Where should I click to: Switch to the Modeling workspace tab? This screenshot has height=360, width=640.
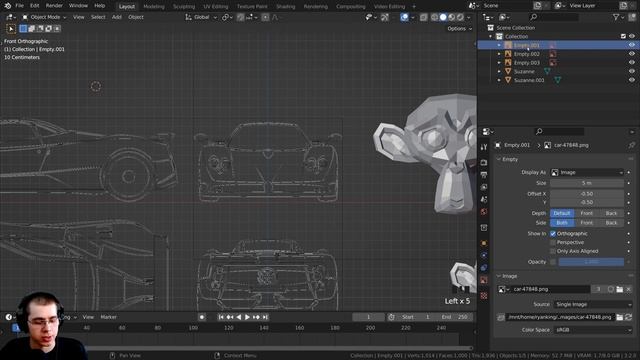(154, 7)
